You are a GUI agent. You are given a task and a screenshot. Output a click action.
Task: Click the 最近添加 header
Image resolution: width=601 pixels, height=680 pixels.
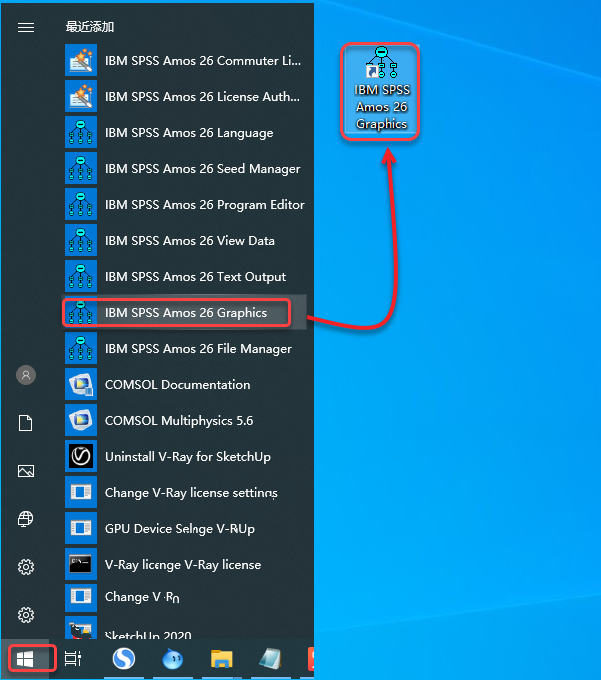tap(90, 27)
